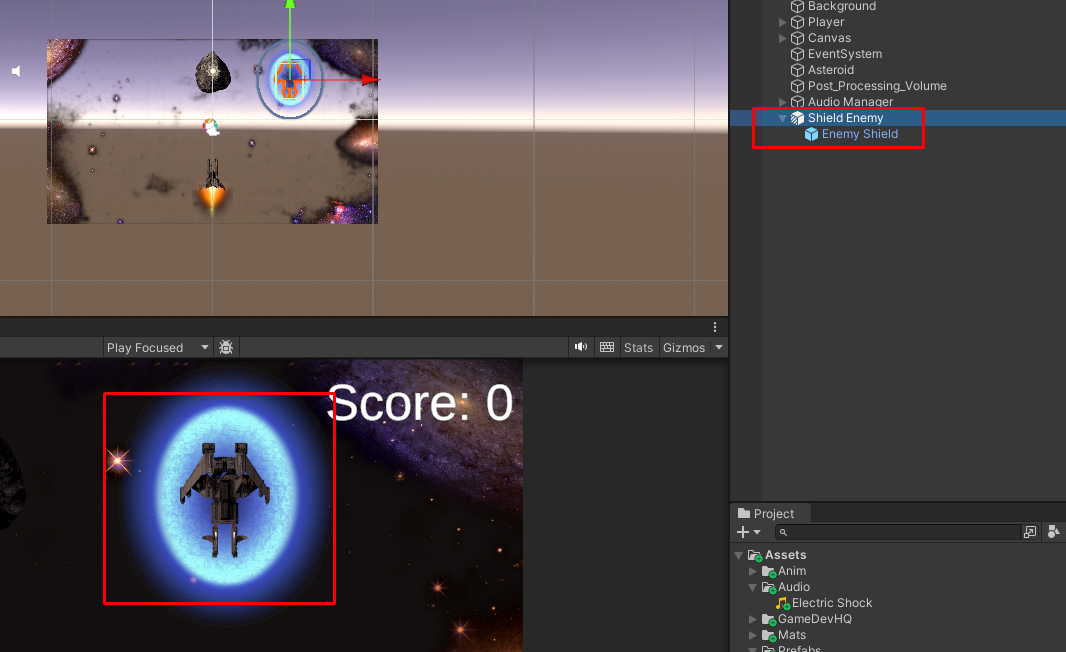This screenshot has width=1066, height=652.
Task: Click the blue cube icon beside Enemy Shield
Action: pos(812,134)
